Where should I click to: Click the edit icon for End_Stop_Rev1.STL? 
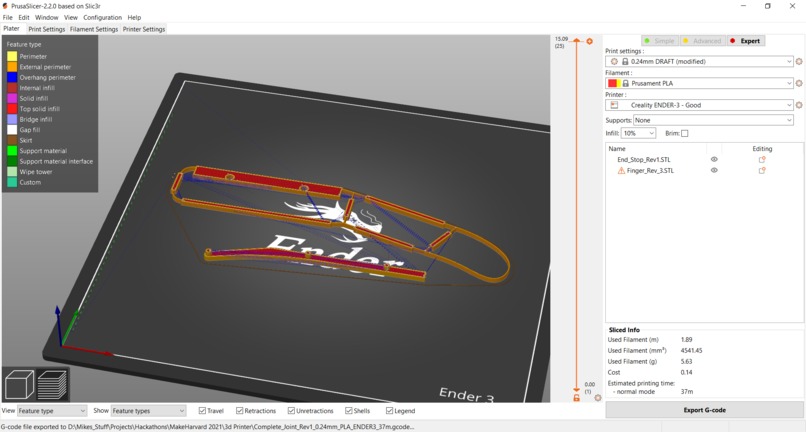(762, 159)
